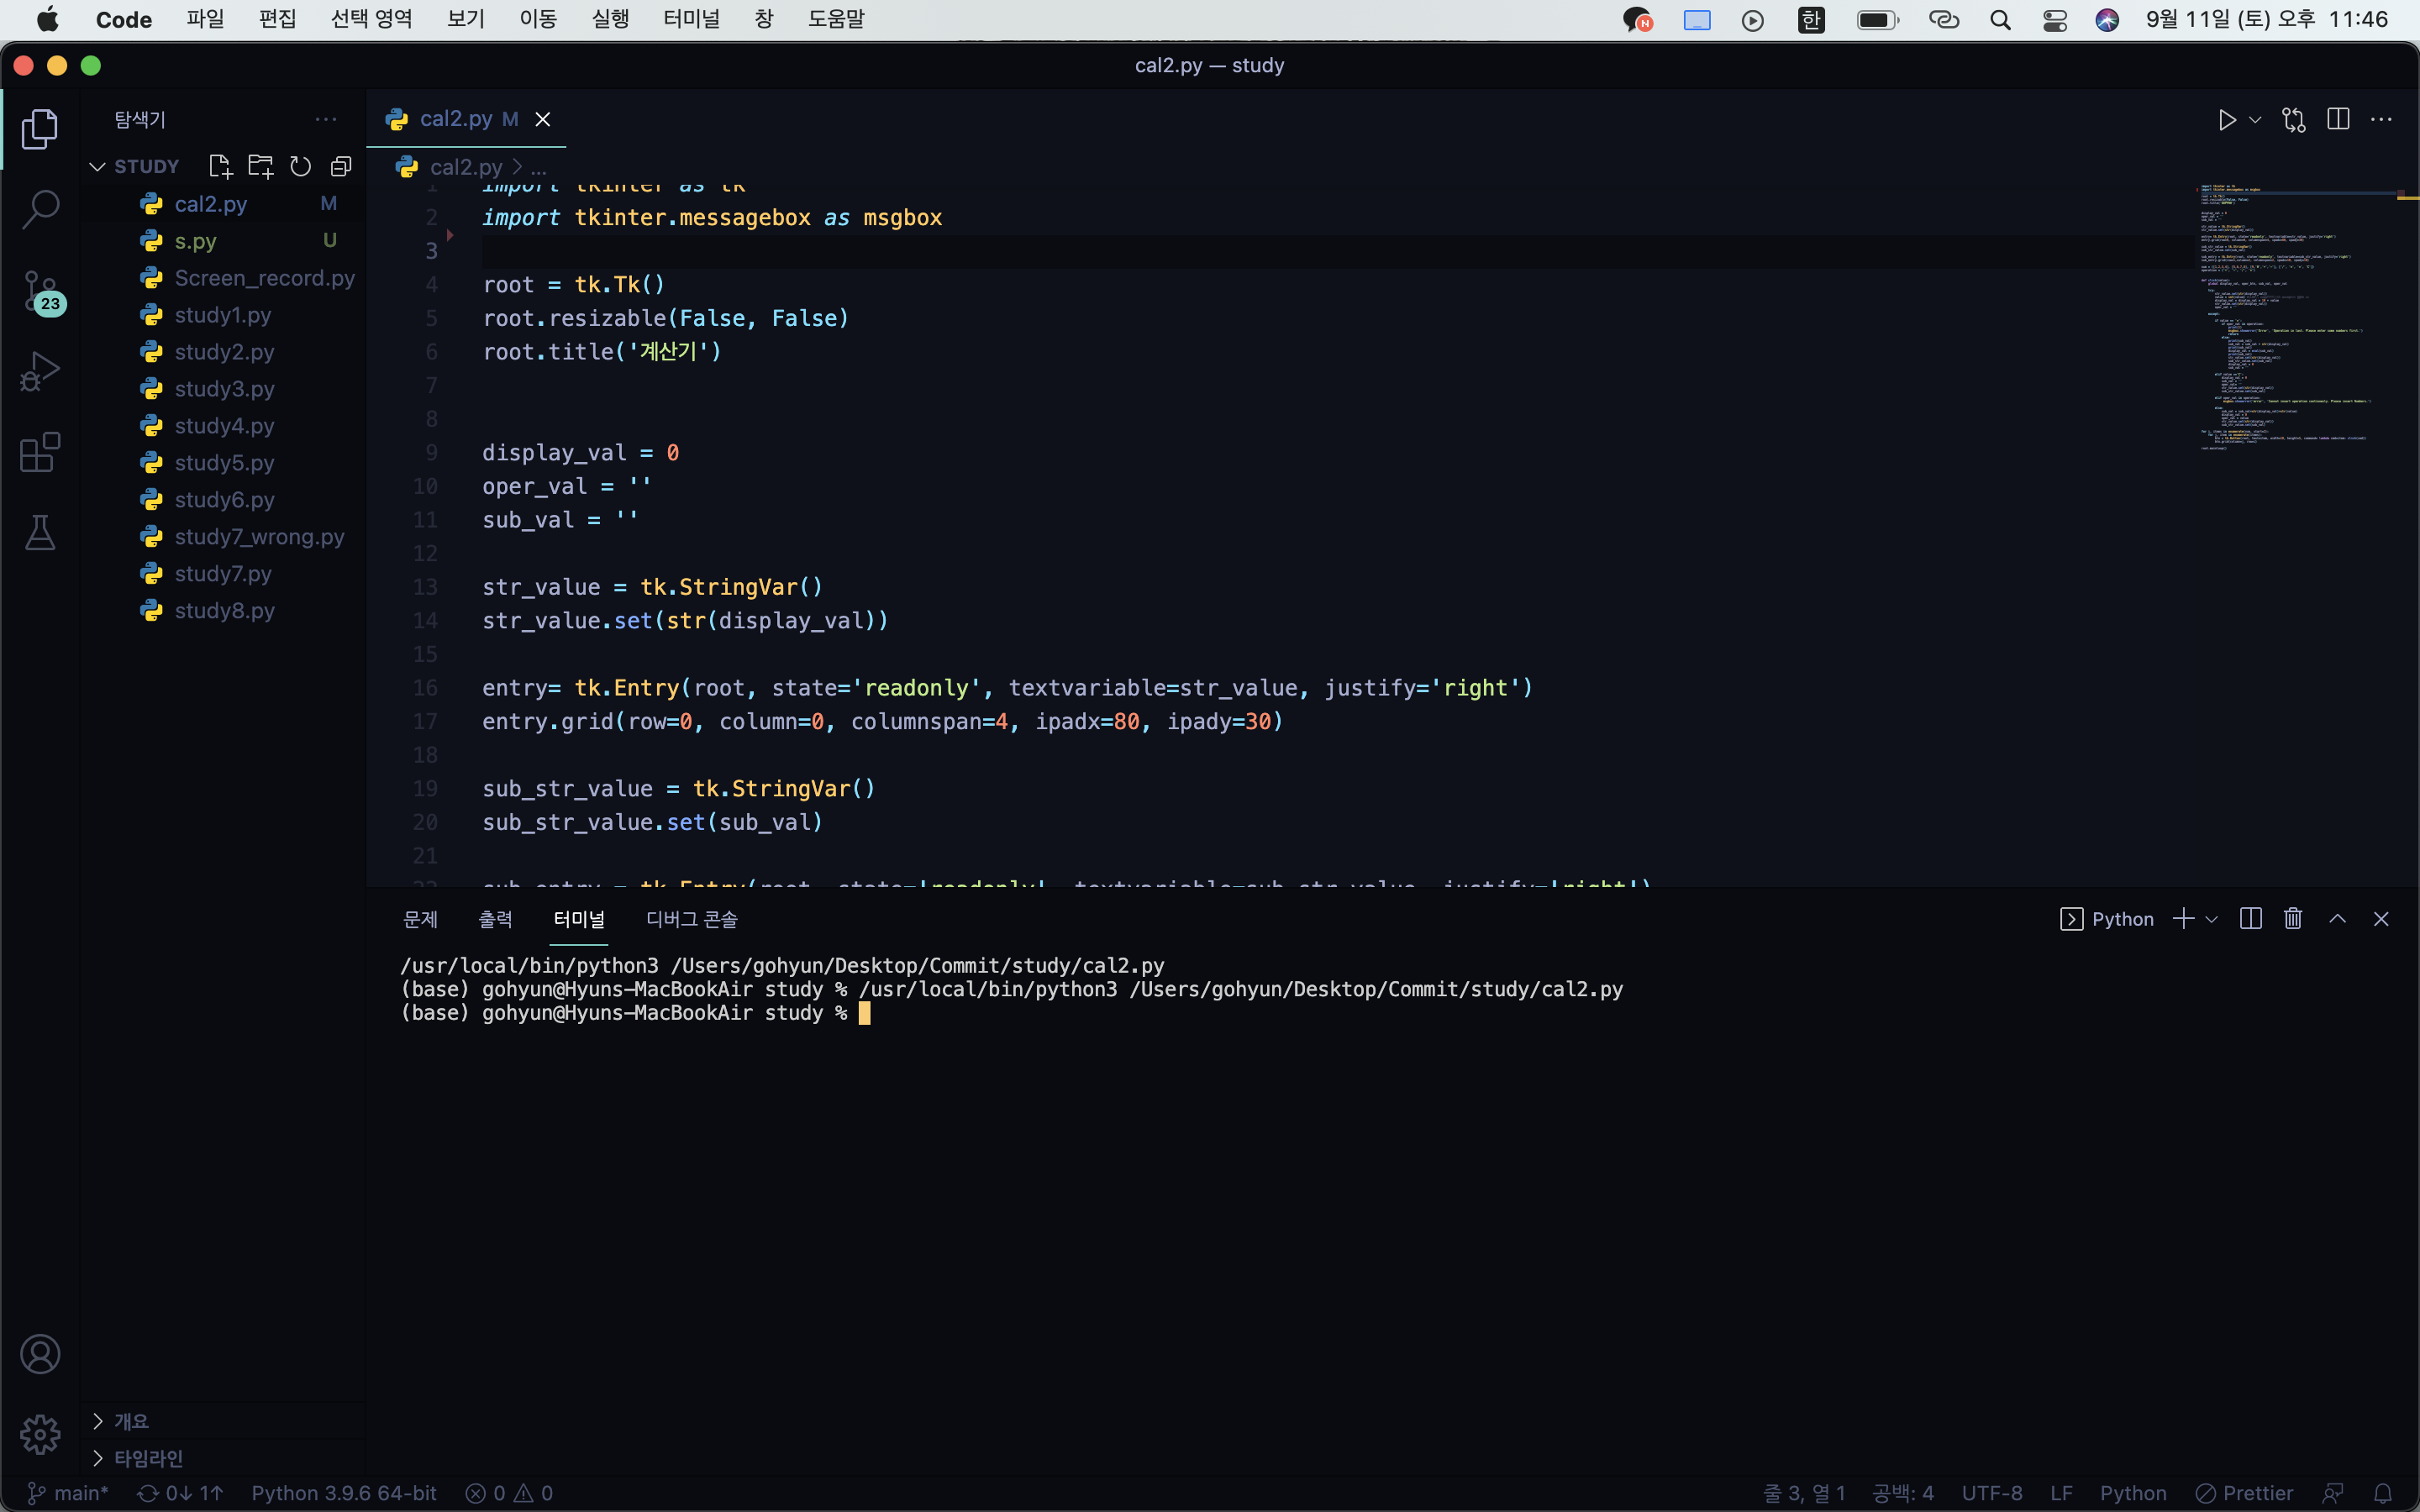Screen dimensions: 2420x1512
Task: Run the Python file with play icon
Action: click(2226, 120)
